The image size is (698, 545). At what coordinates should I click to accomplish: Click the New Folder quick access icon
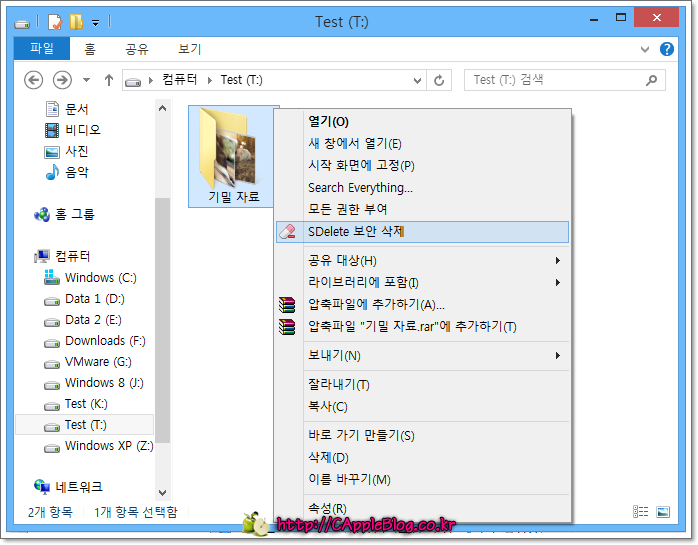[77, 21]
